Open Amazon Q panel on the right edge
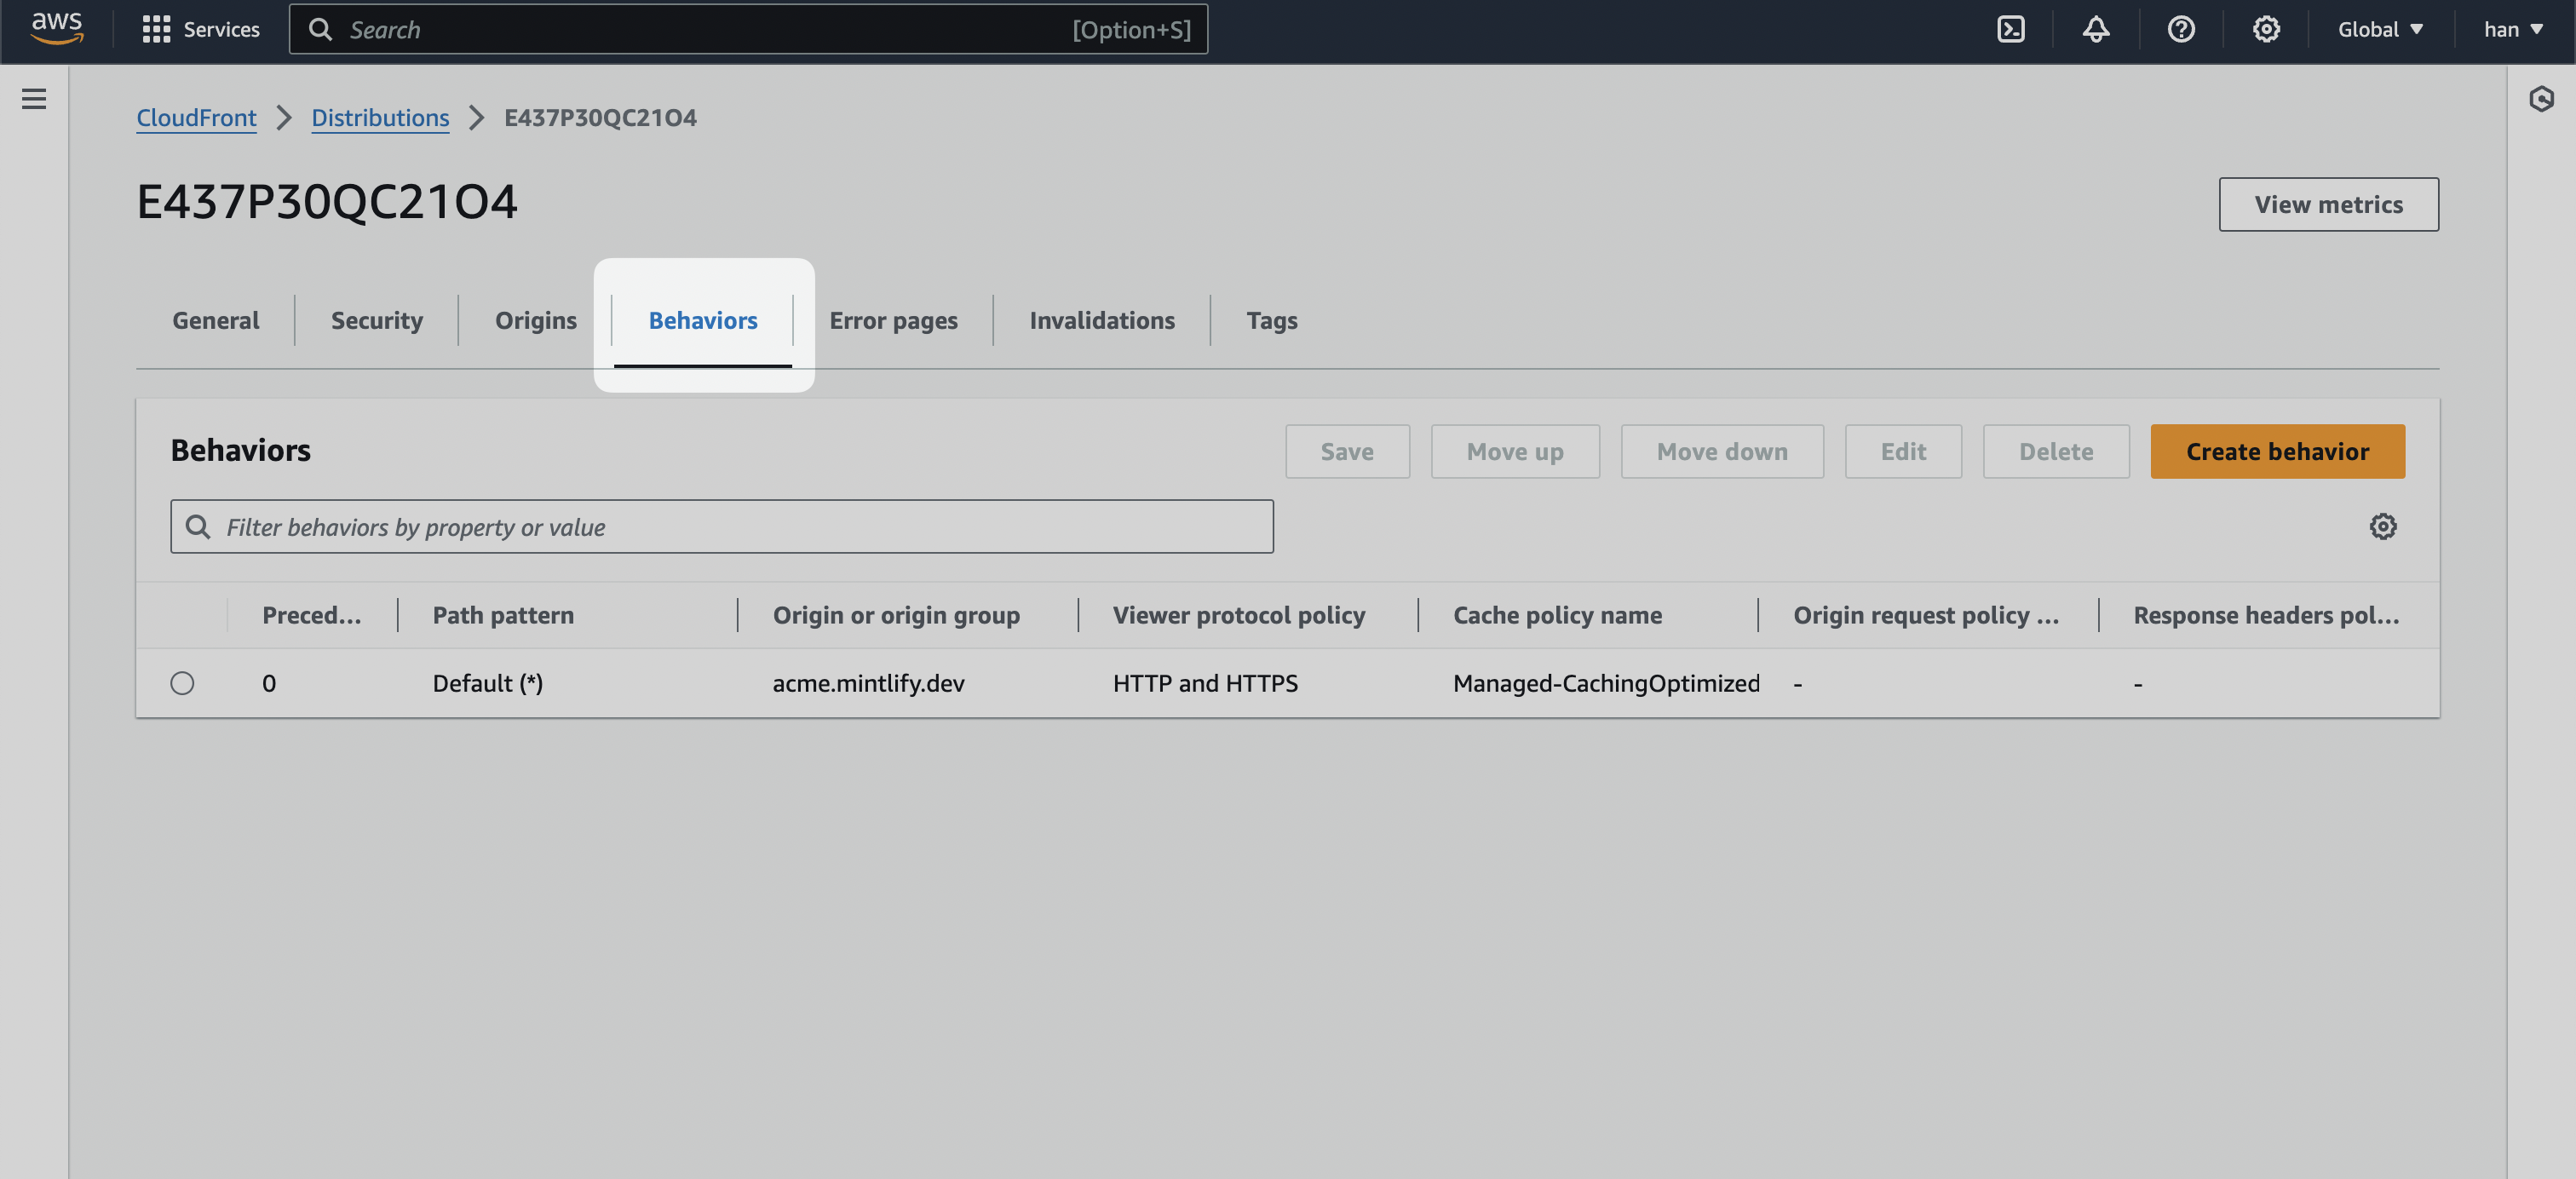 [x=2543, y=99]
